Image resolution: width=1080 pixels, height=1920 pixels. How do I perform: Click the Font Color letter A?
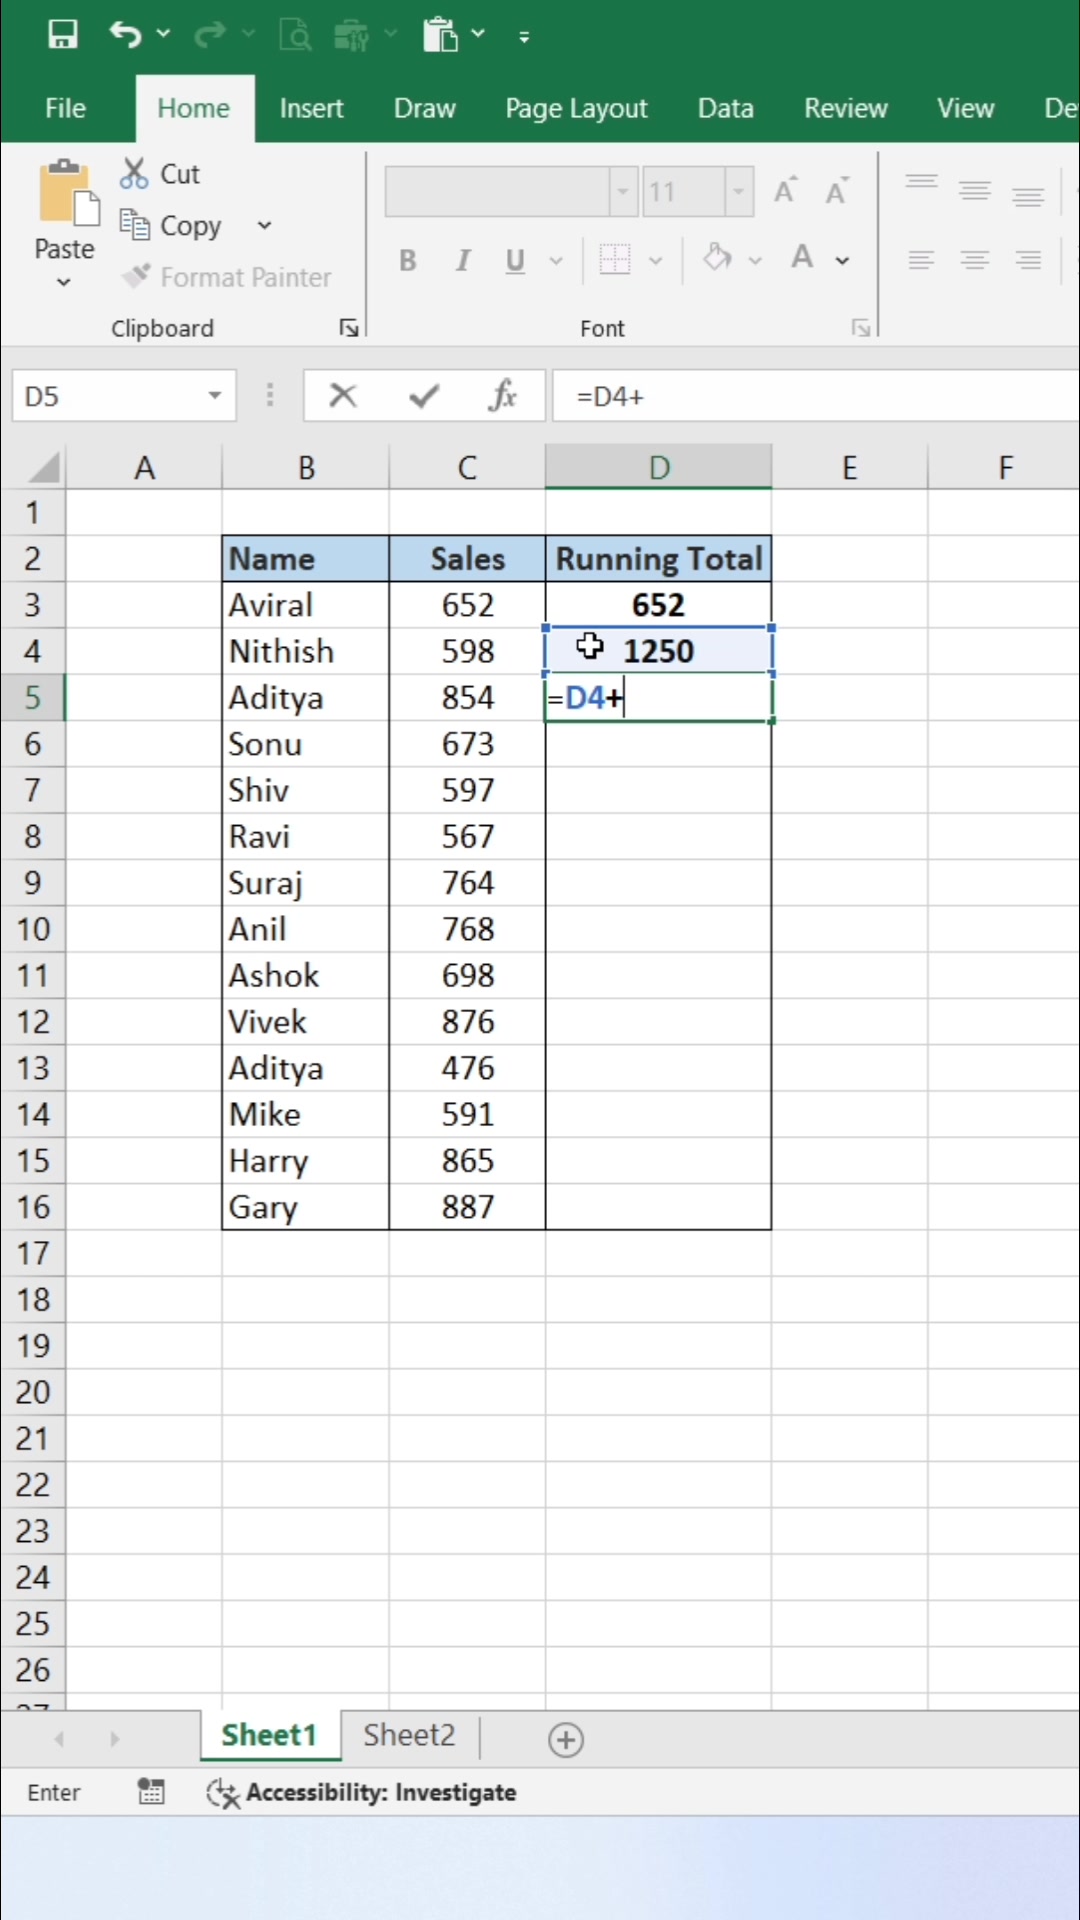click(x=802, y=258)
